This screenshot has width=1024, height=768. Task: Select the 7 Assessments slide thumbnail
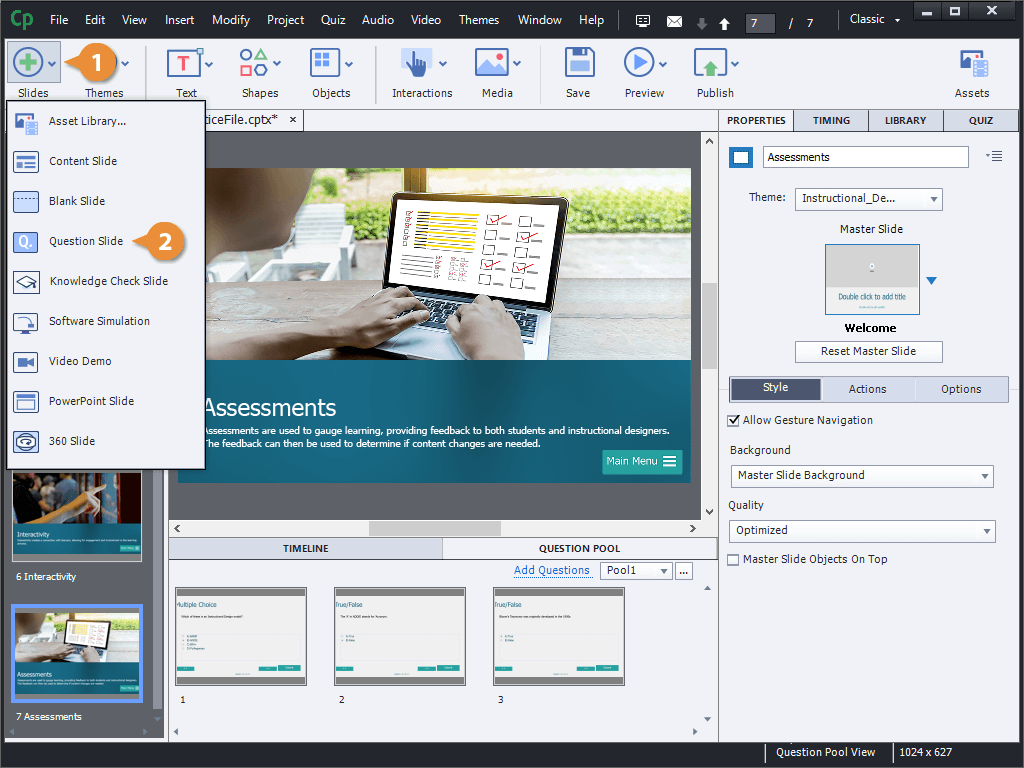pyautogui.click(x=77, y=653)
